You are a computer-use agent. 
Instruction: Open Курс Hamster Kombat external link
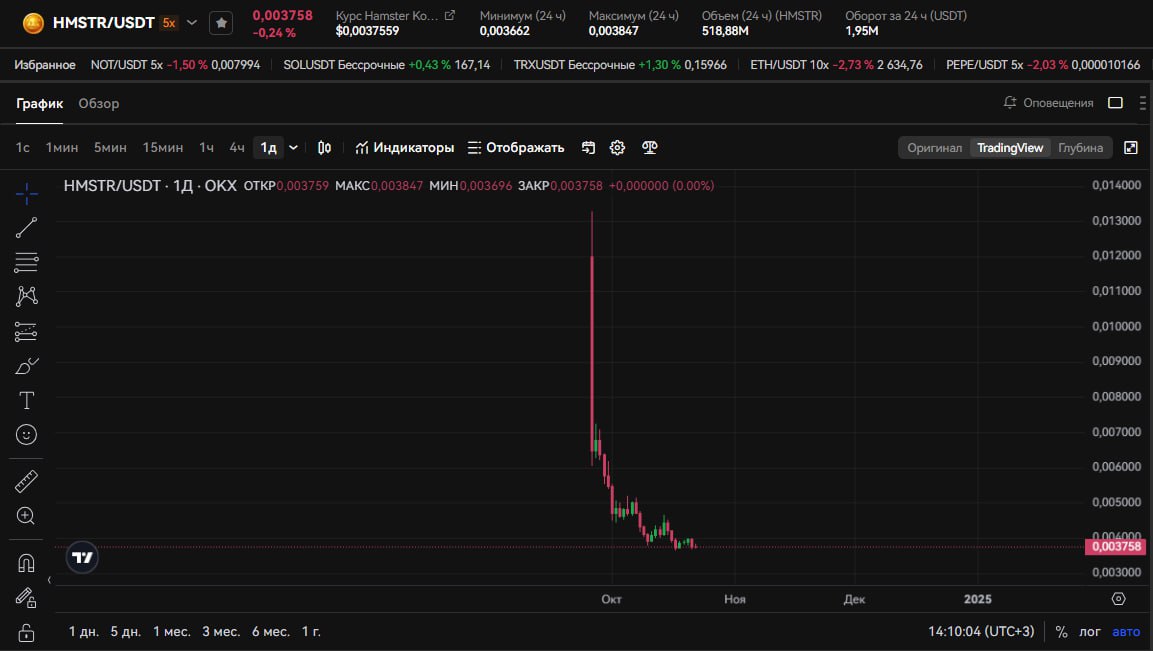(450, 15)
